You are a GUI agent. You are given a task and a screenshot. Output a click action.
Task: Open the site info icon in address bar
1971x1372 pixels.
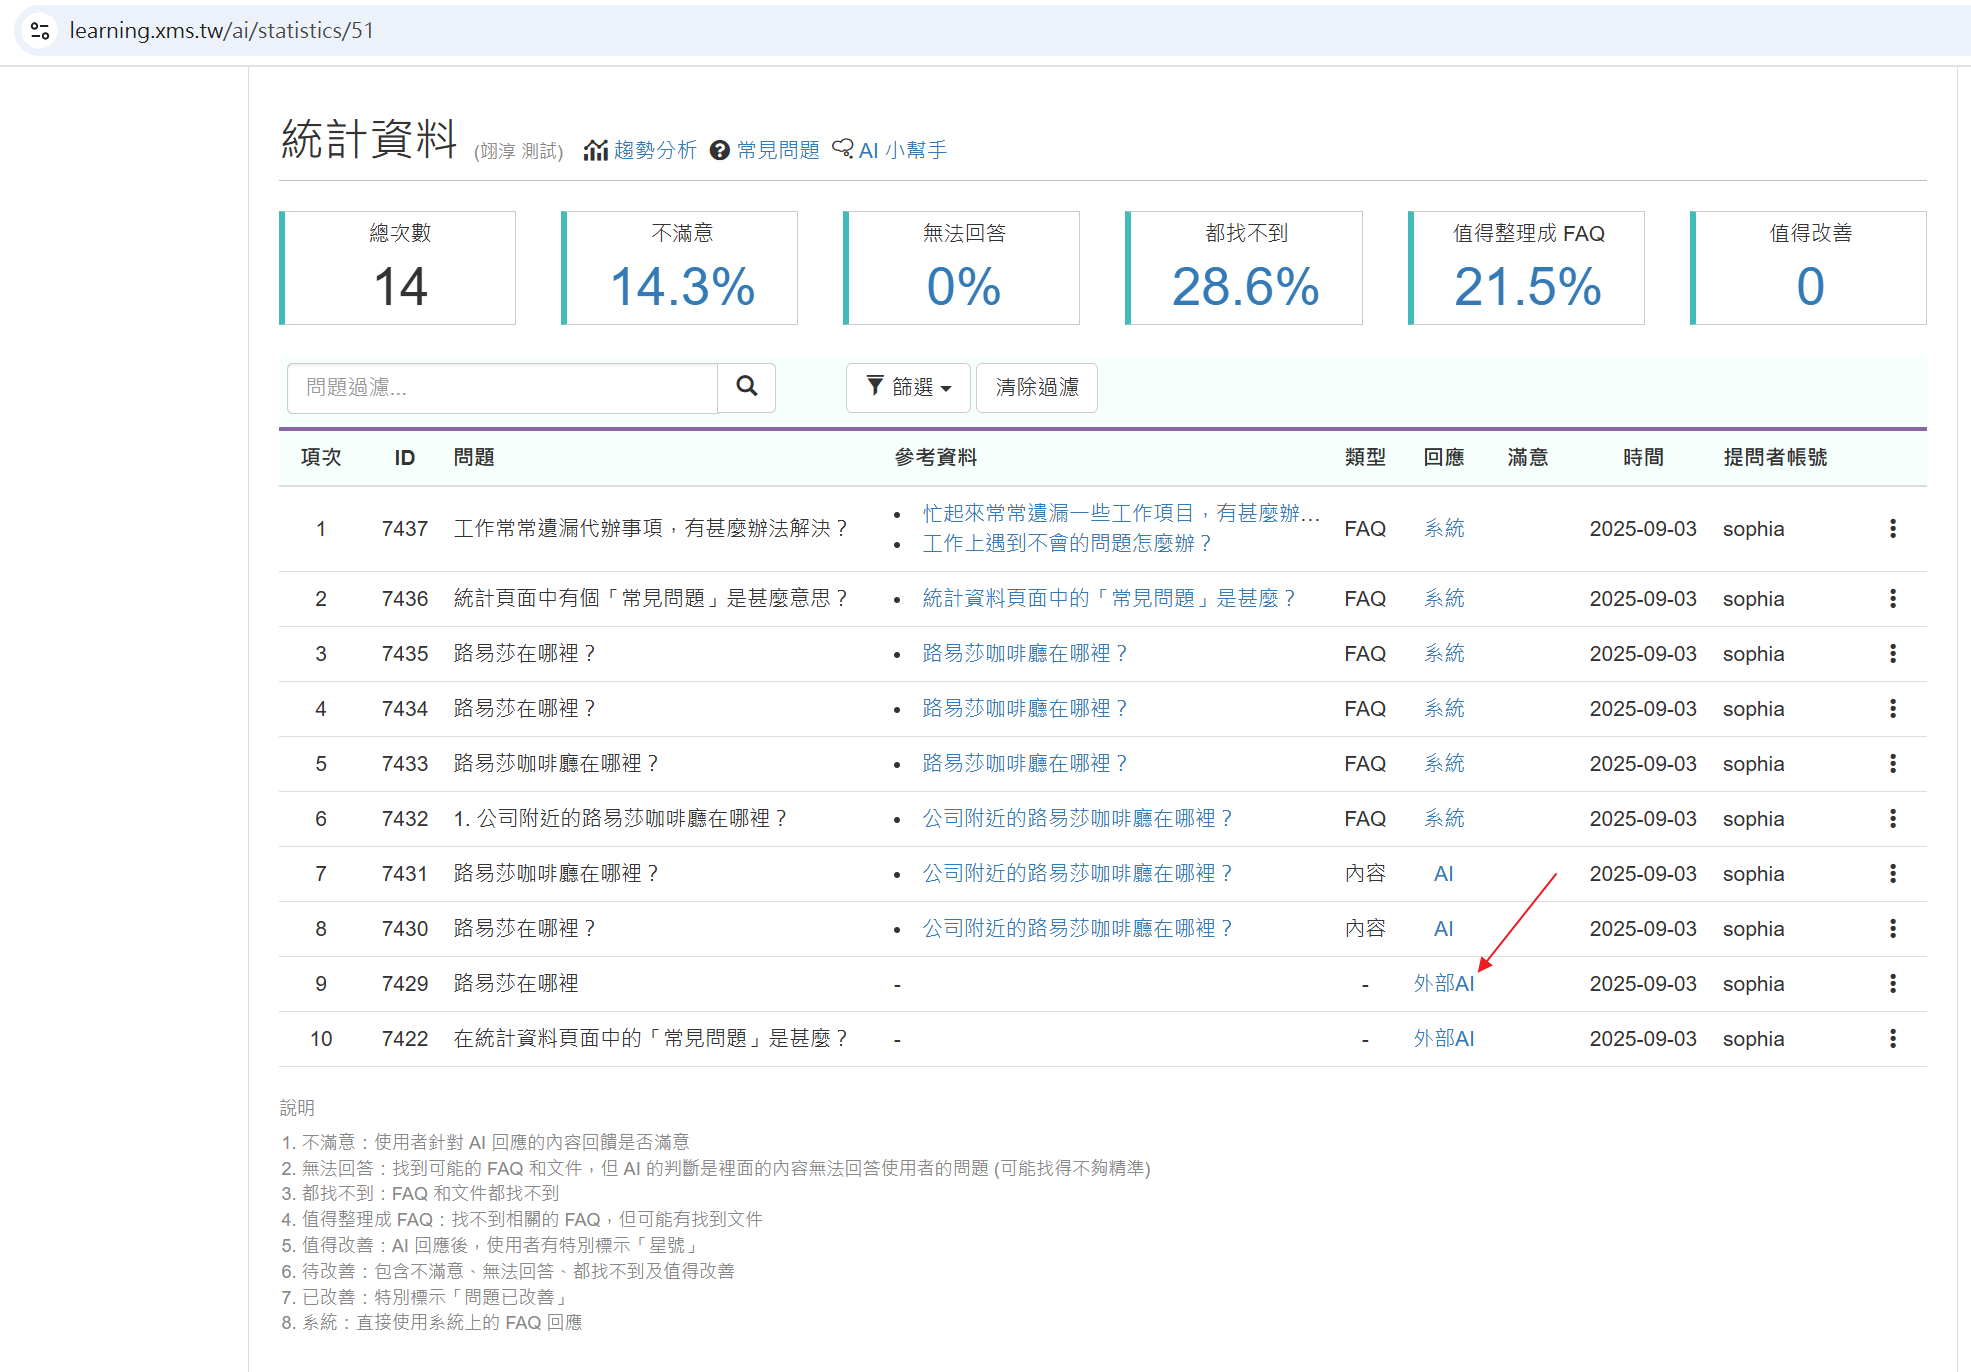click(40, 31)
